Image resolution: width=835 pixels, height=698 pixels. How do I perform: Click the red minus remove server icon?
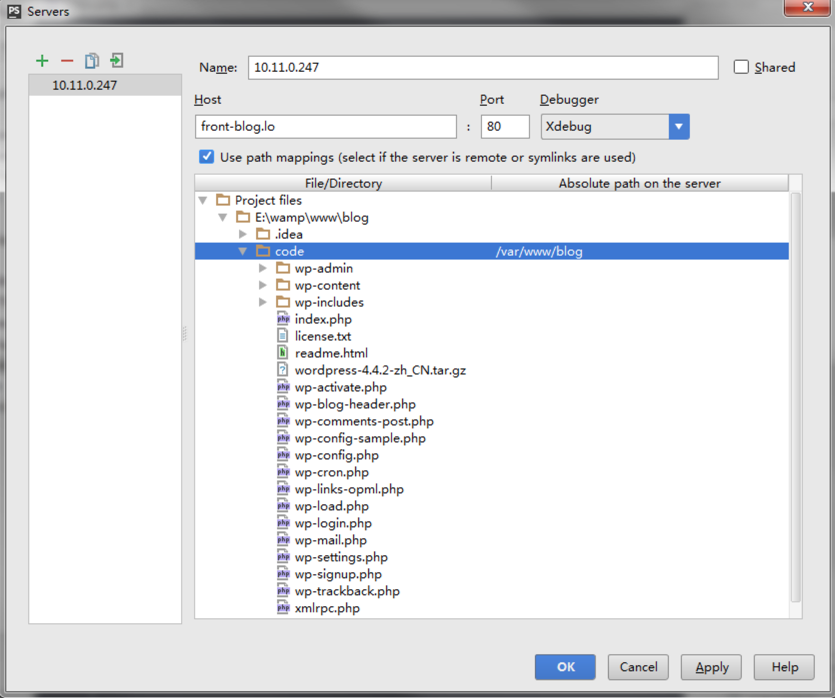point(67,61)
